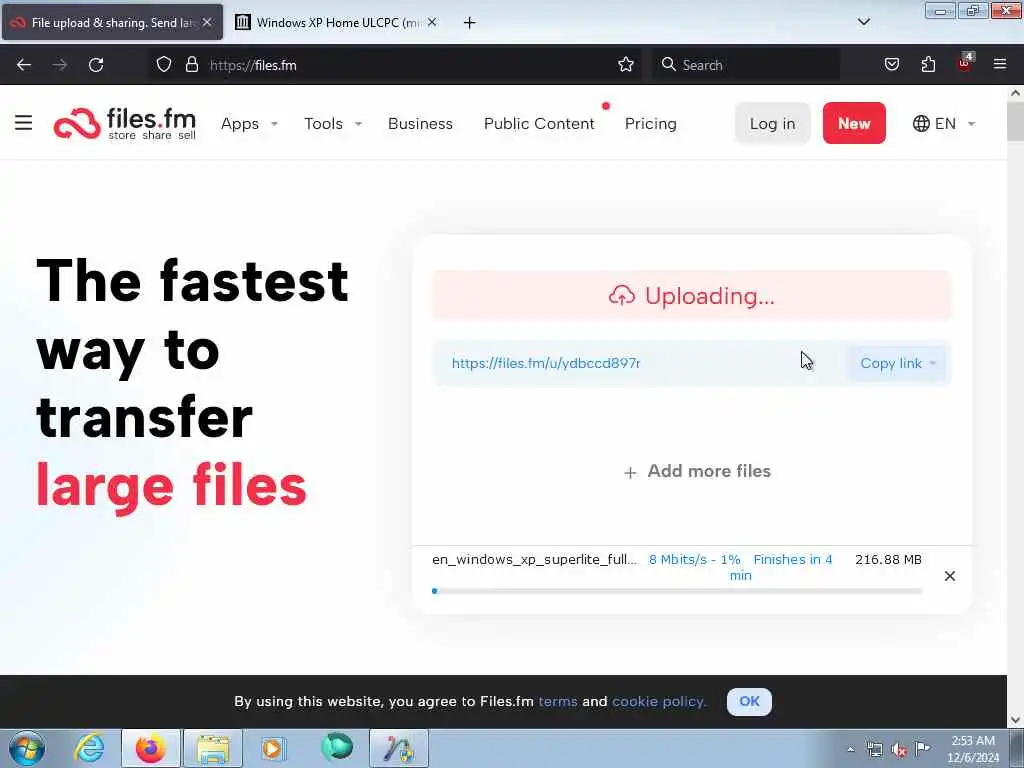Switch to the Windows XP Home ULCPC tab
1024x768 pixels.
[336, 22]
